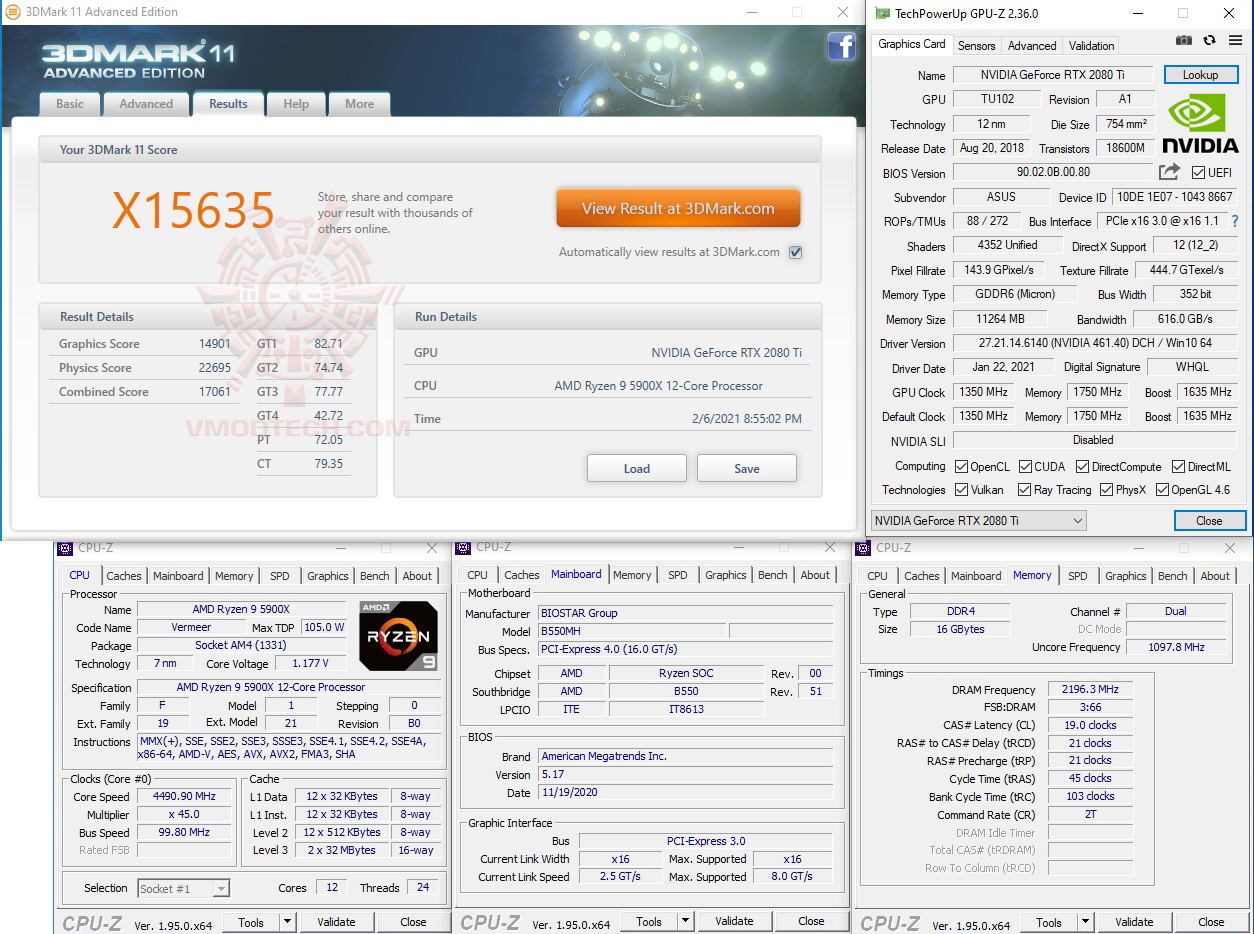
Task: Click the GPU Name field in GPU-Z
Action: 1054,75
